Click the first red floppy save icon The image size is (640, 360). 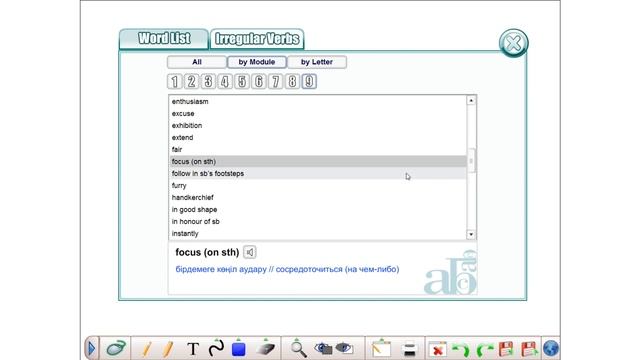(506, 349)
